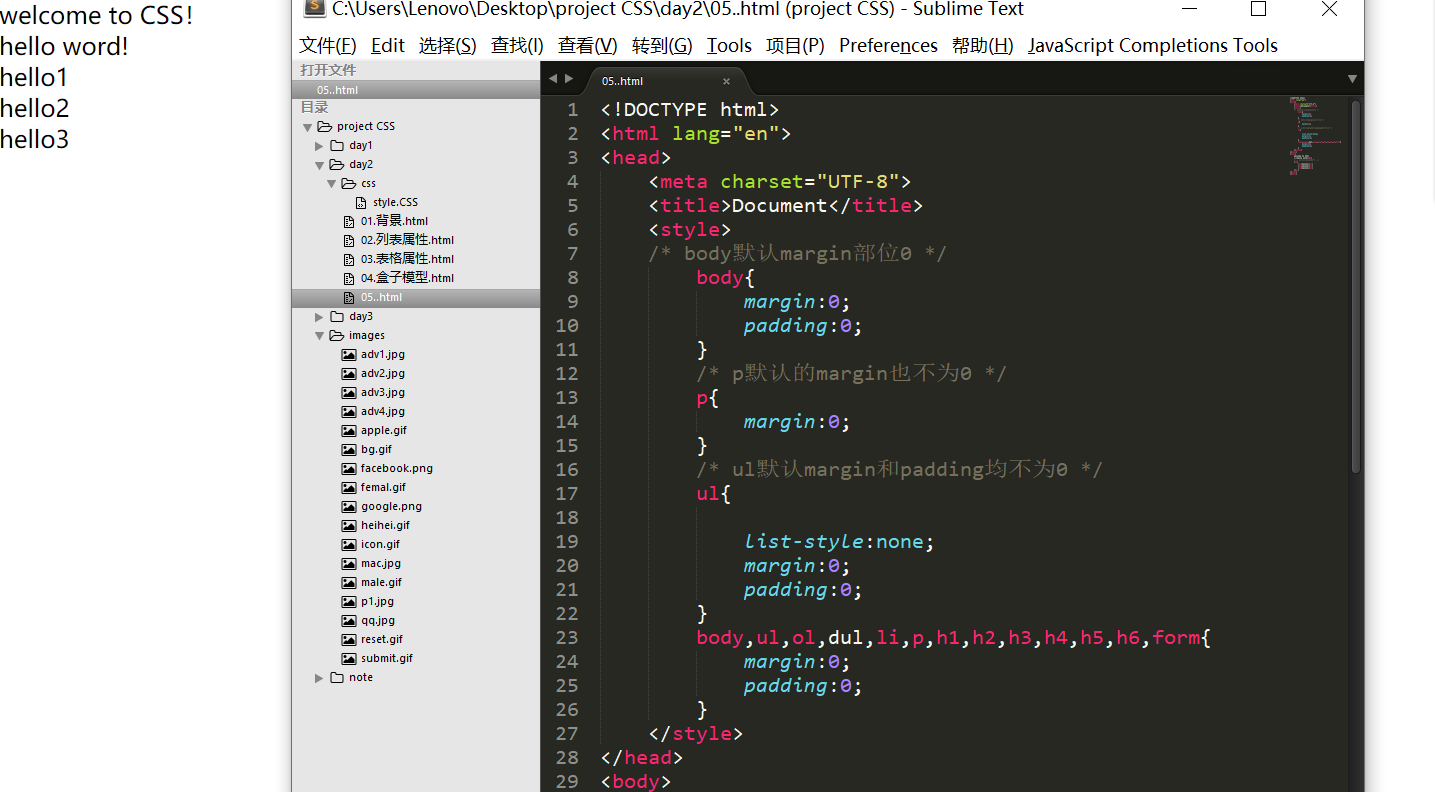Go to previous tab with left arrow
The height and width of the screenshot is (792, 1435).
(x=552, y=79)
